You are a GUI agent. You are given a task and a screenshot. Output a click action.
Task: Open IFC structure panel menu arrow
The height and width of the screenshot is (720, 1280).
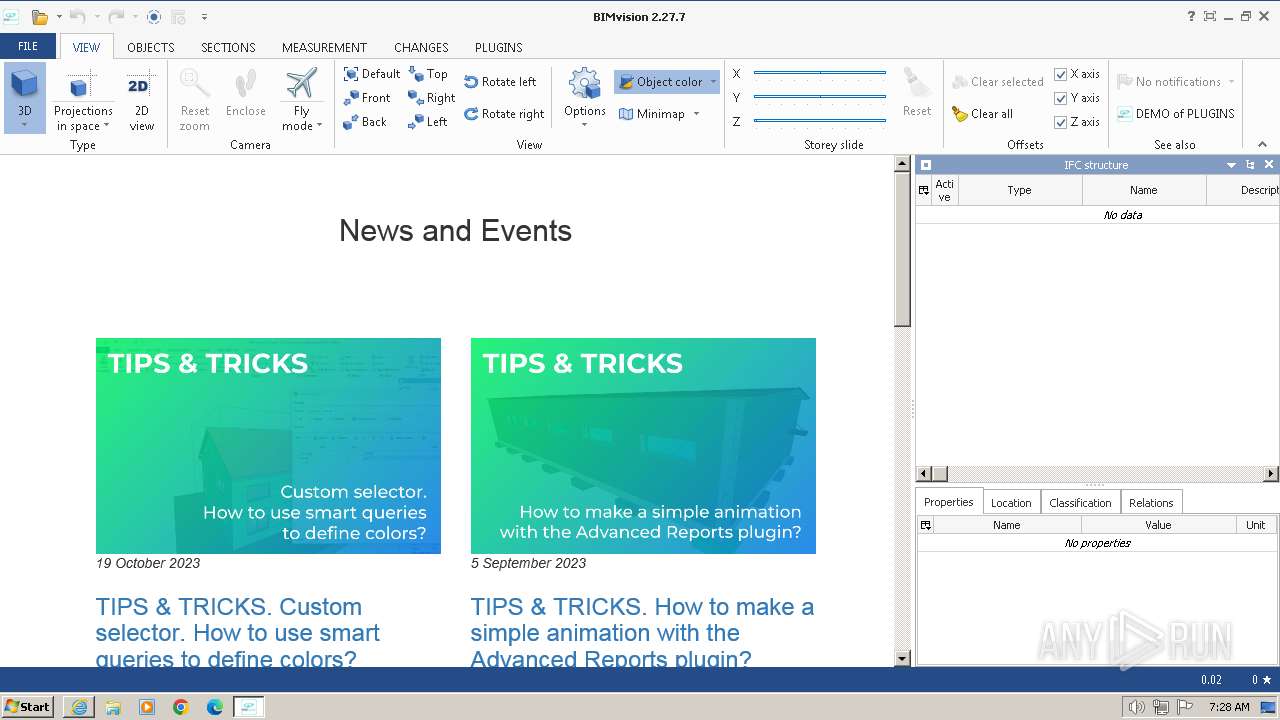(1231, 165)
